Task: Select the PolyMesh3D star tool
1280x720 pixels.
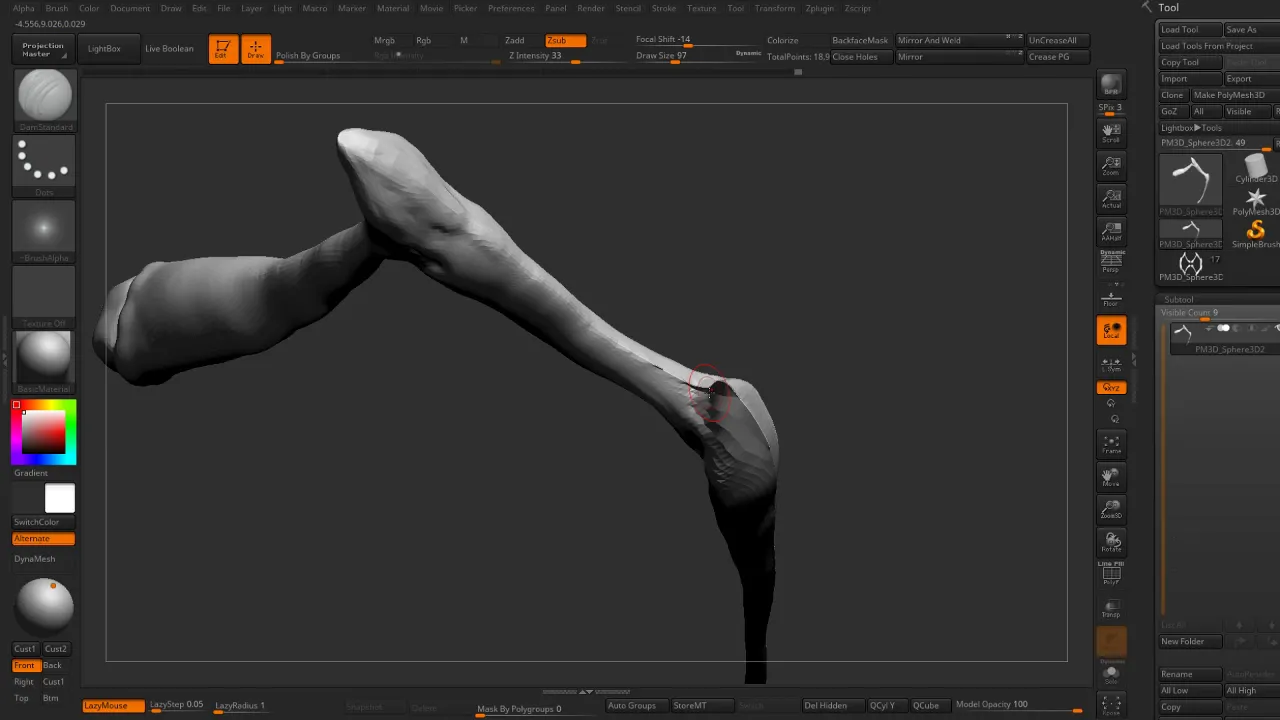Action: click(x=1256, y=201)
